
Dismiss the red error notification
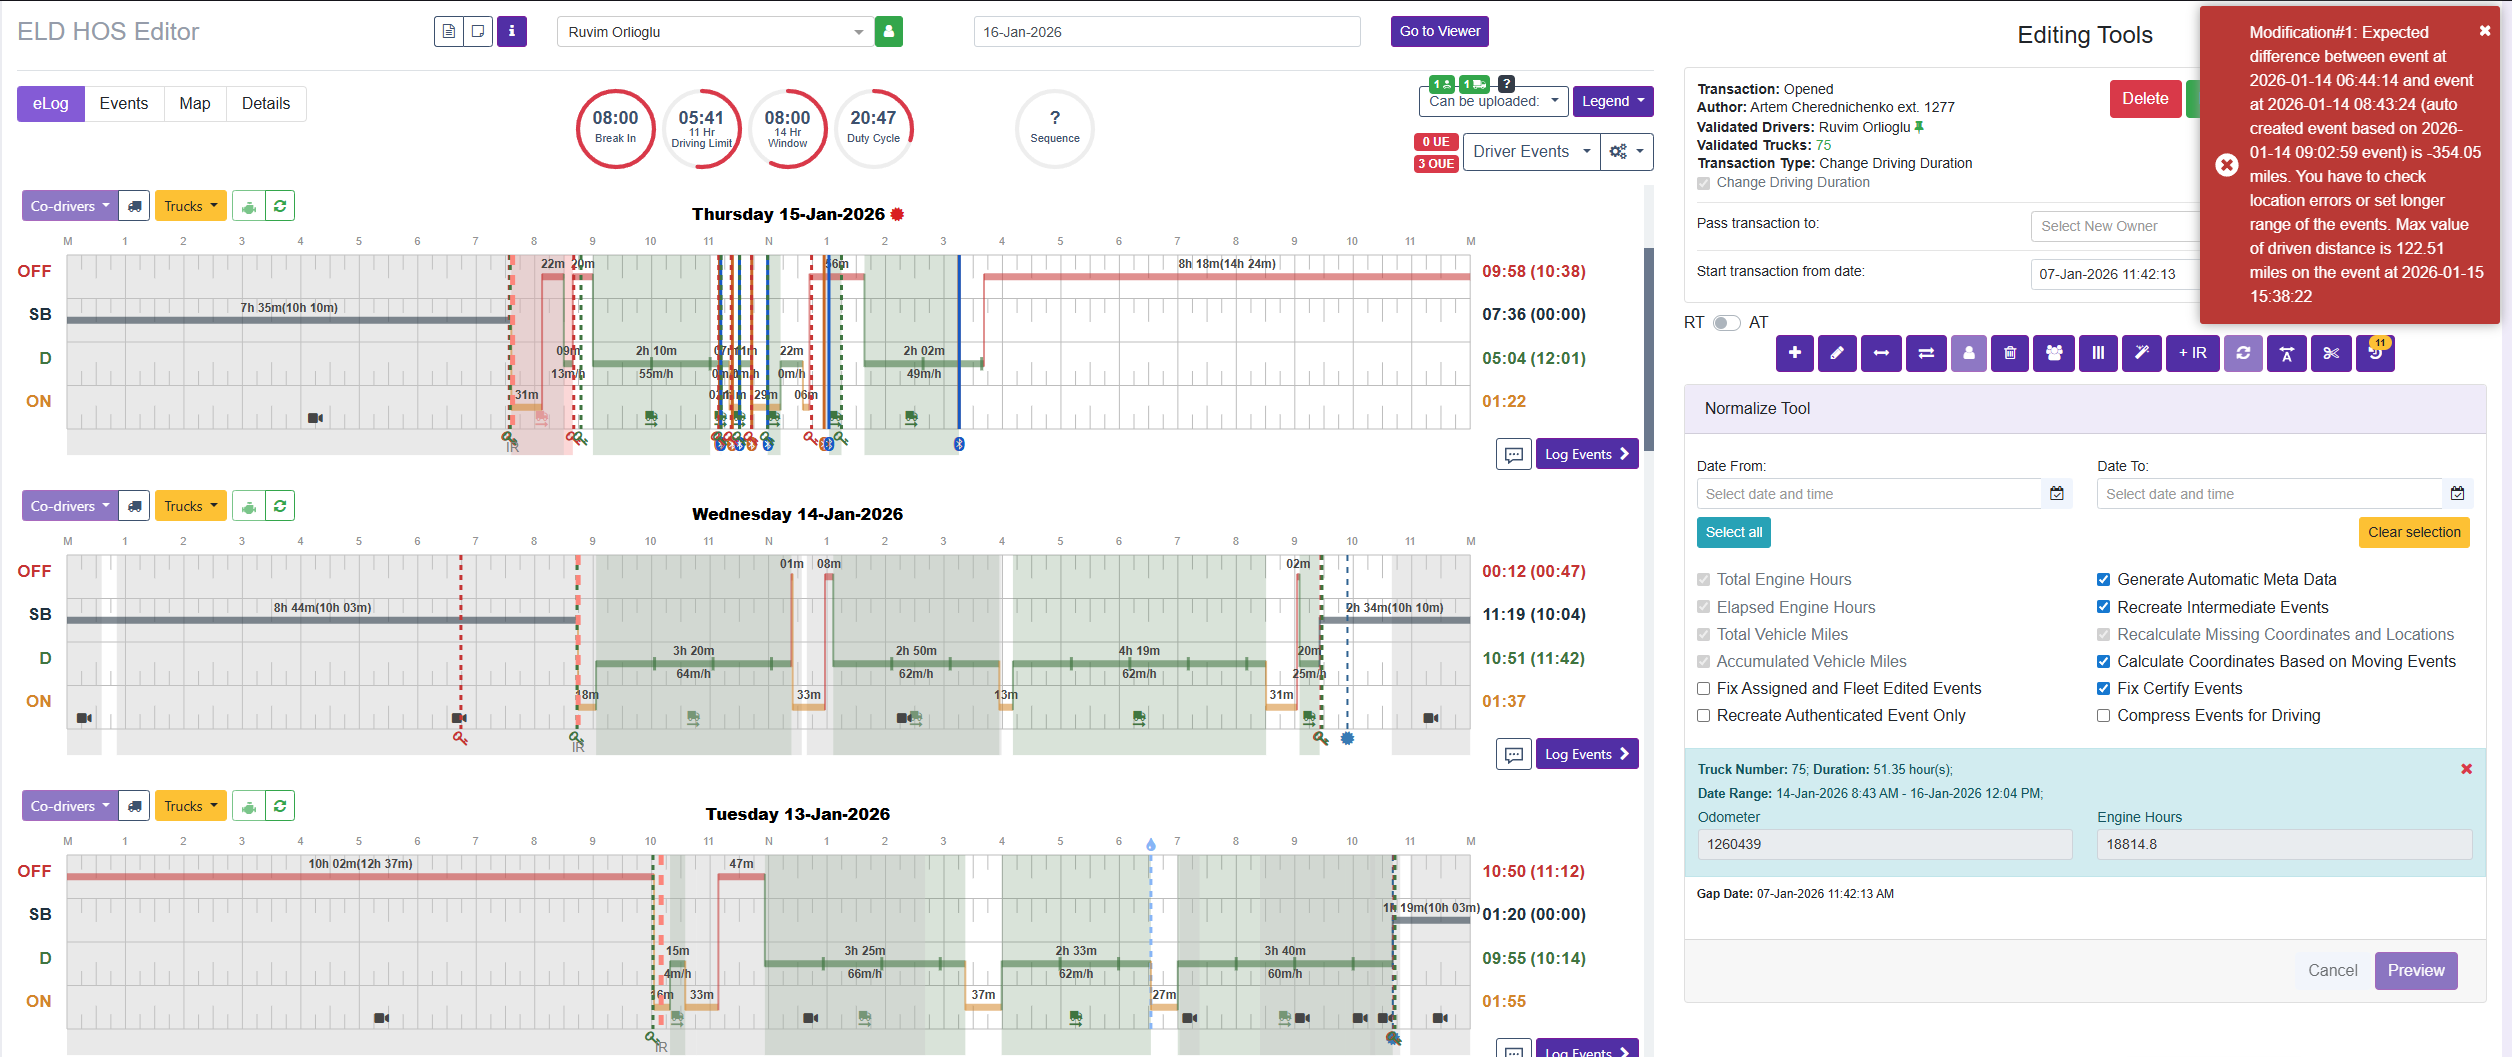(x=2485, y=31)
